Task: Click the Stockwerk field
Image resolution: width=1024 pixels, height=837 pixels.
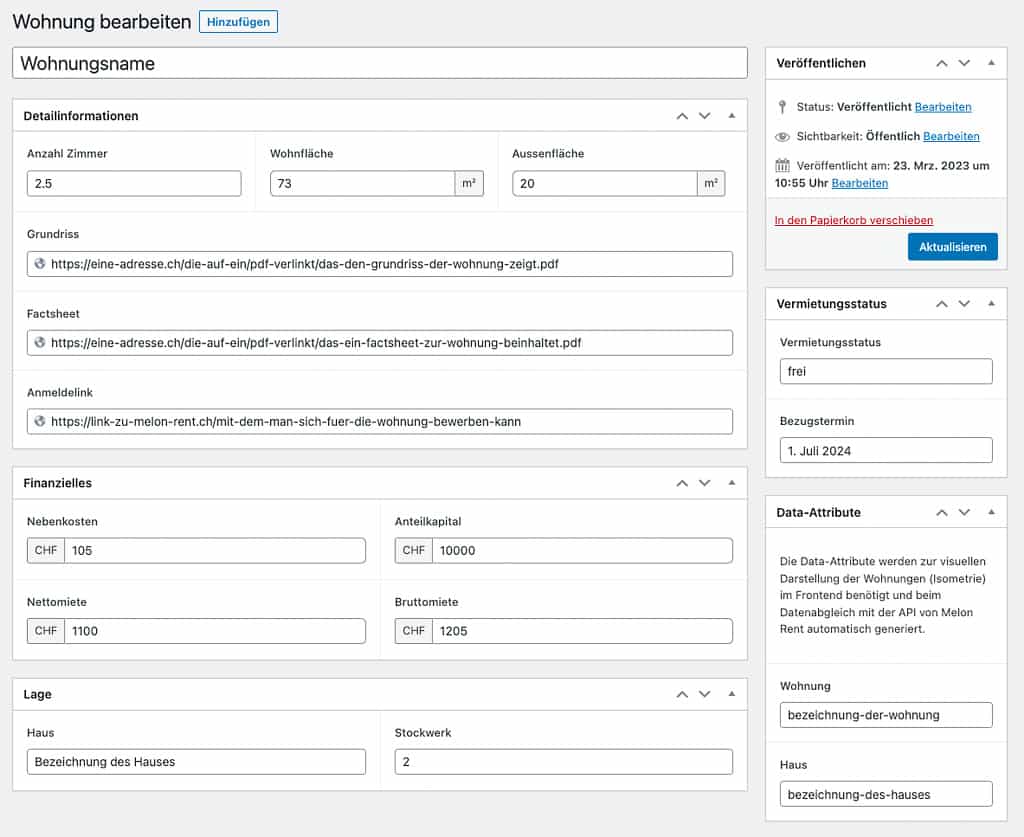Action: coord(564,762)
